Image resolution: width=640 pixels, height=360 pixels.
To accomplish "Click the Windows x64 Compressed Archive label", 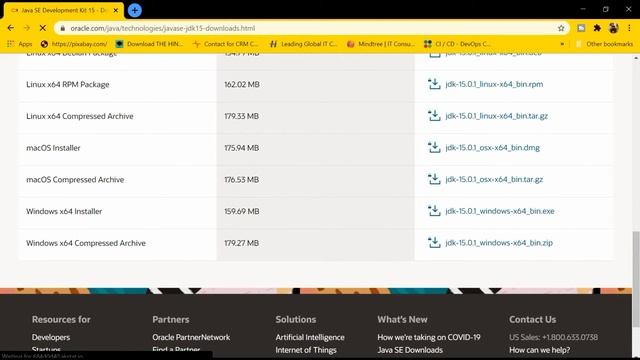I will [86, 243].
